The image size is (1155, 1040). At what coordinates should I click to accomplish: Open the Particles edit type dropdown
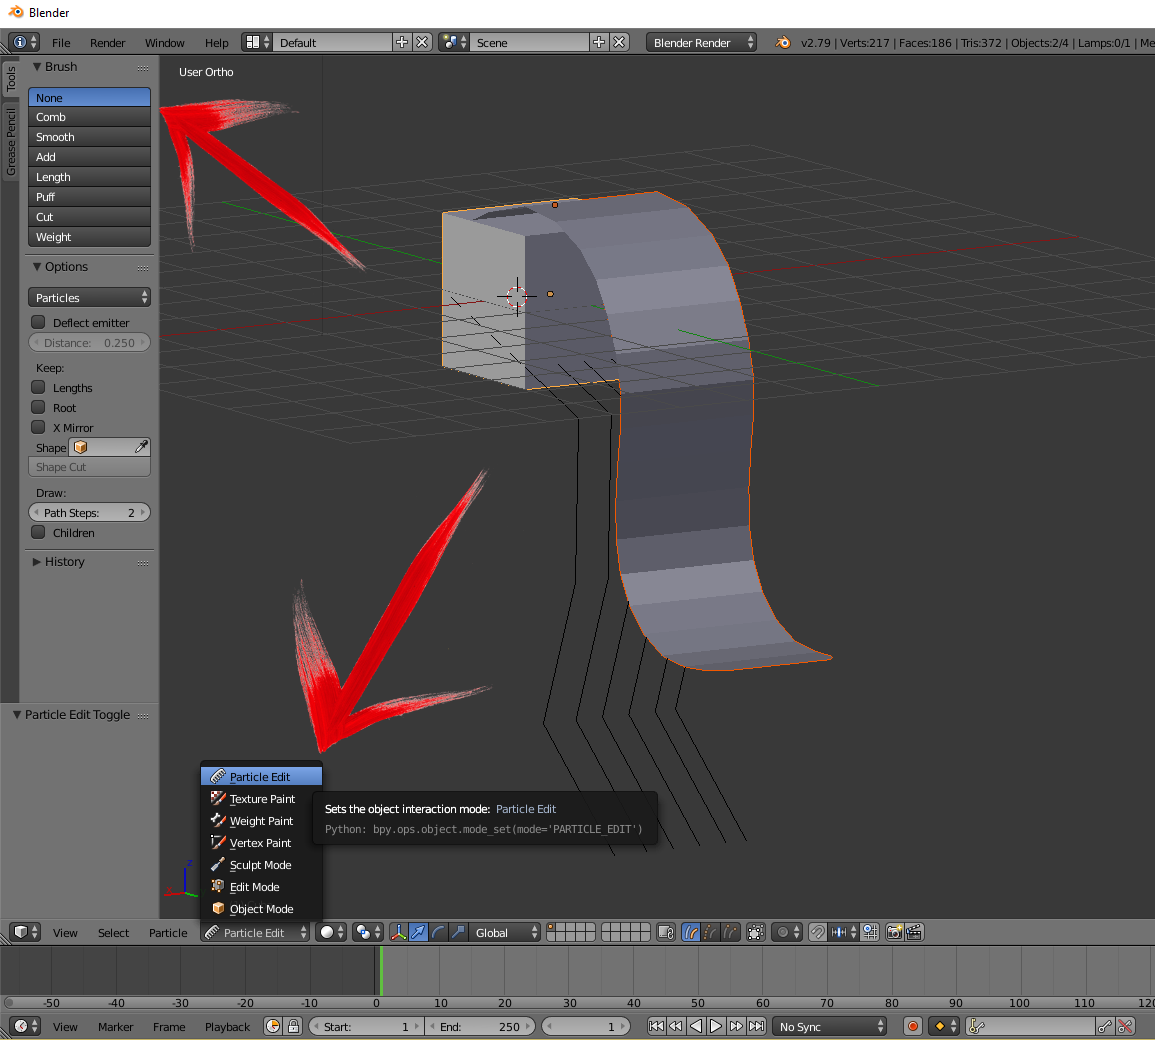coord(89,298)
